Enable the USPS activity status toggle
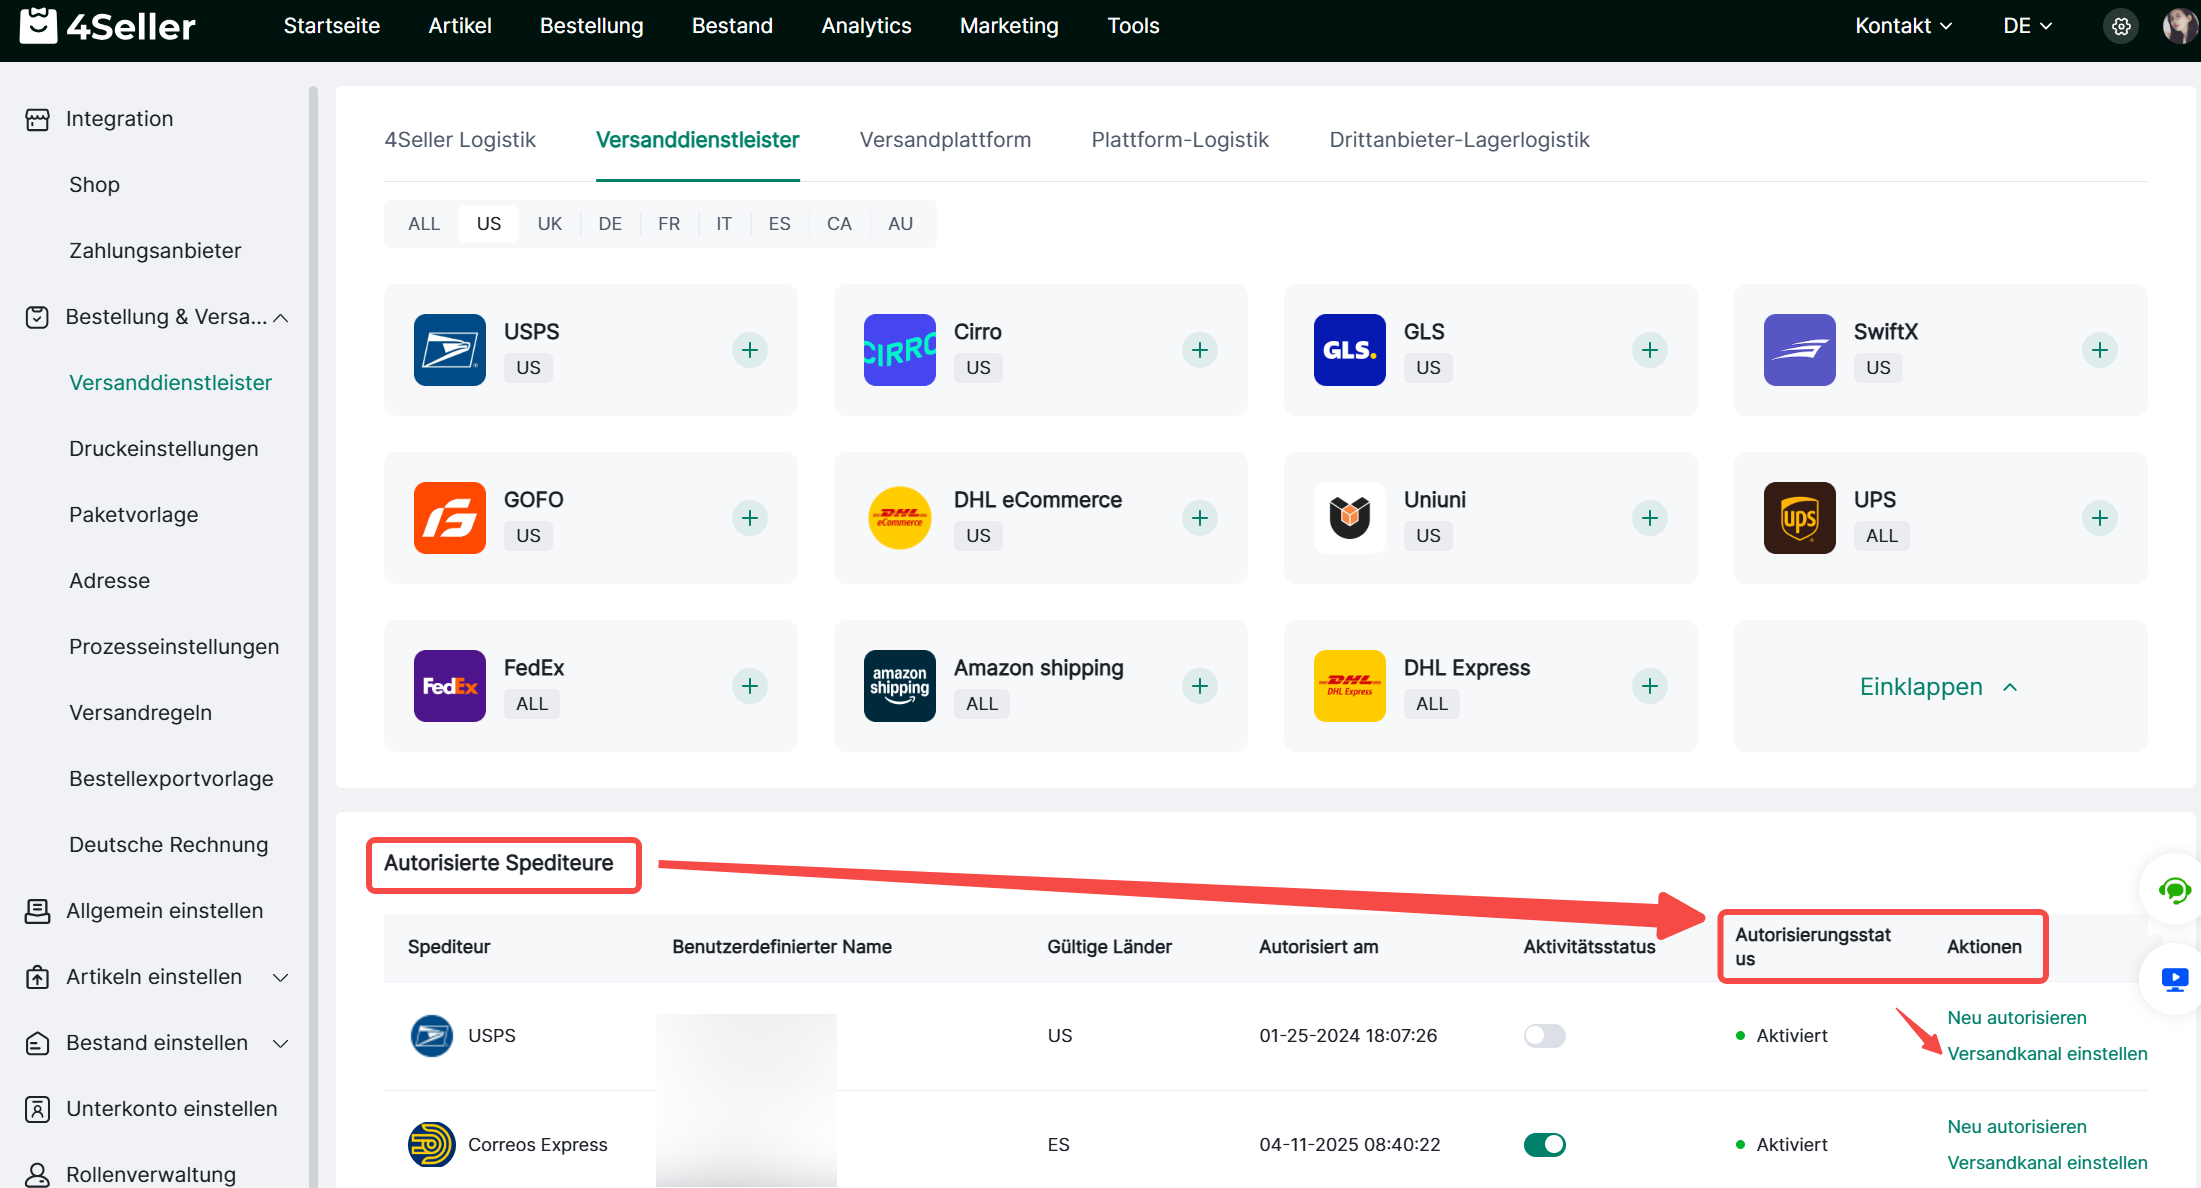 (x=1544, y=1036)
